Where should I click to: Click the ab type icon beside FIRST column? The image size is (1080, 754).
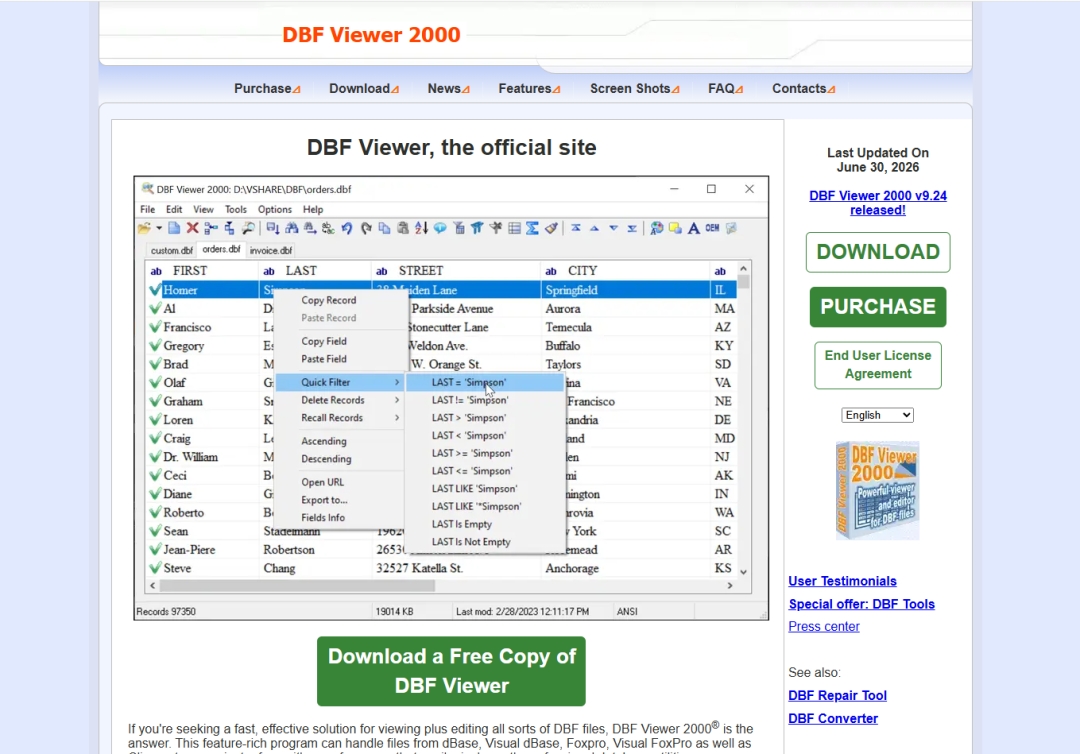point(156,271)
